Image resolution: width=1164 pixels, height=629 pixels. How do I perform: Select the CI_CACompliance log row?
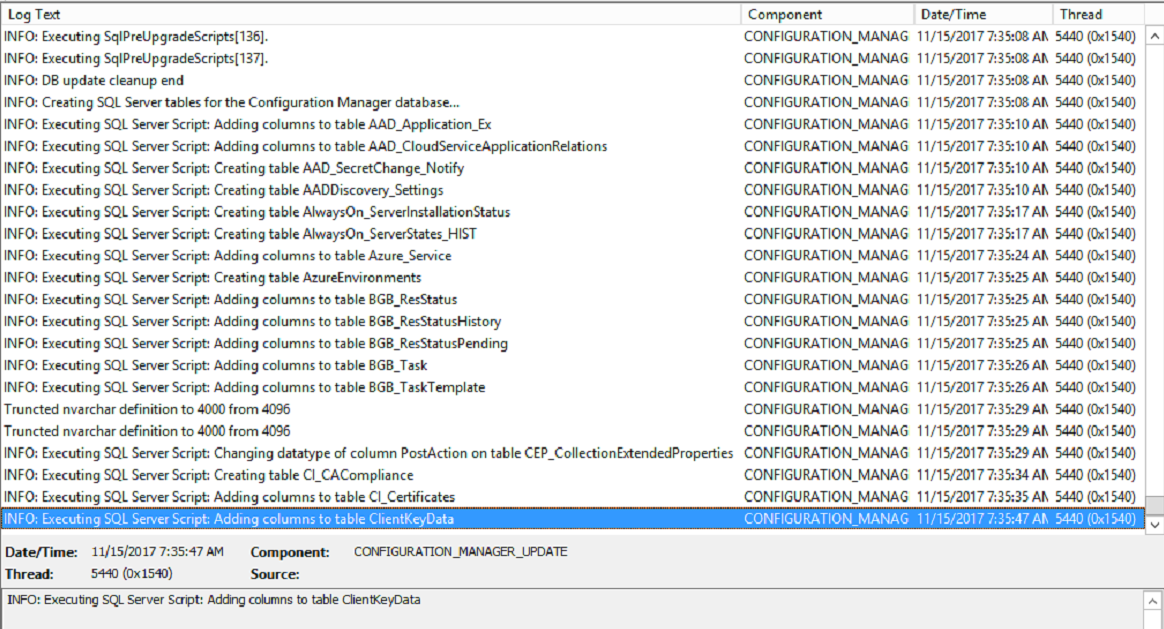(x=572, y=475)
